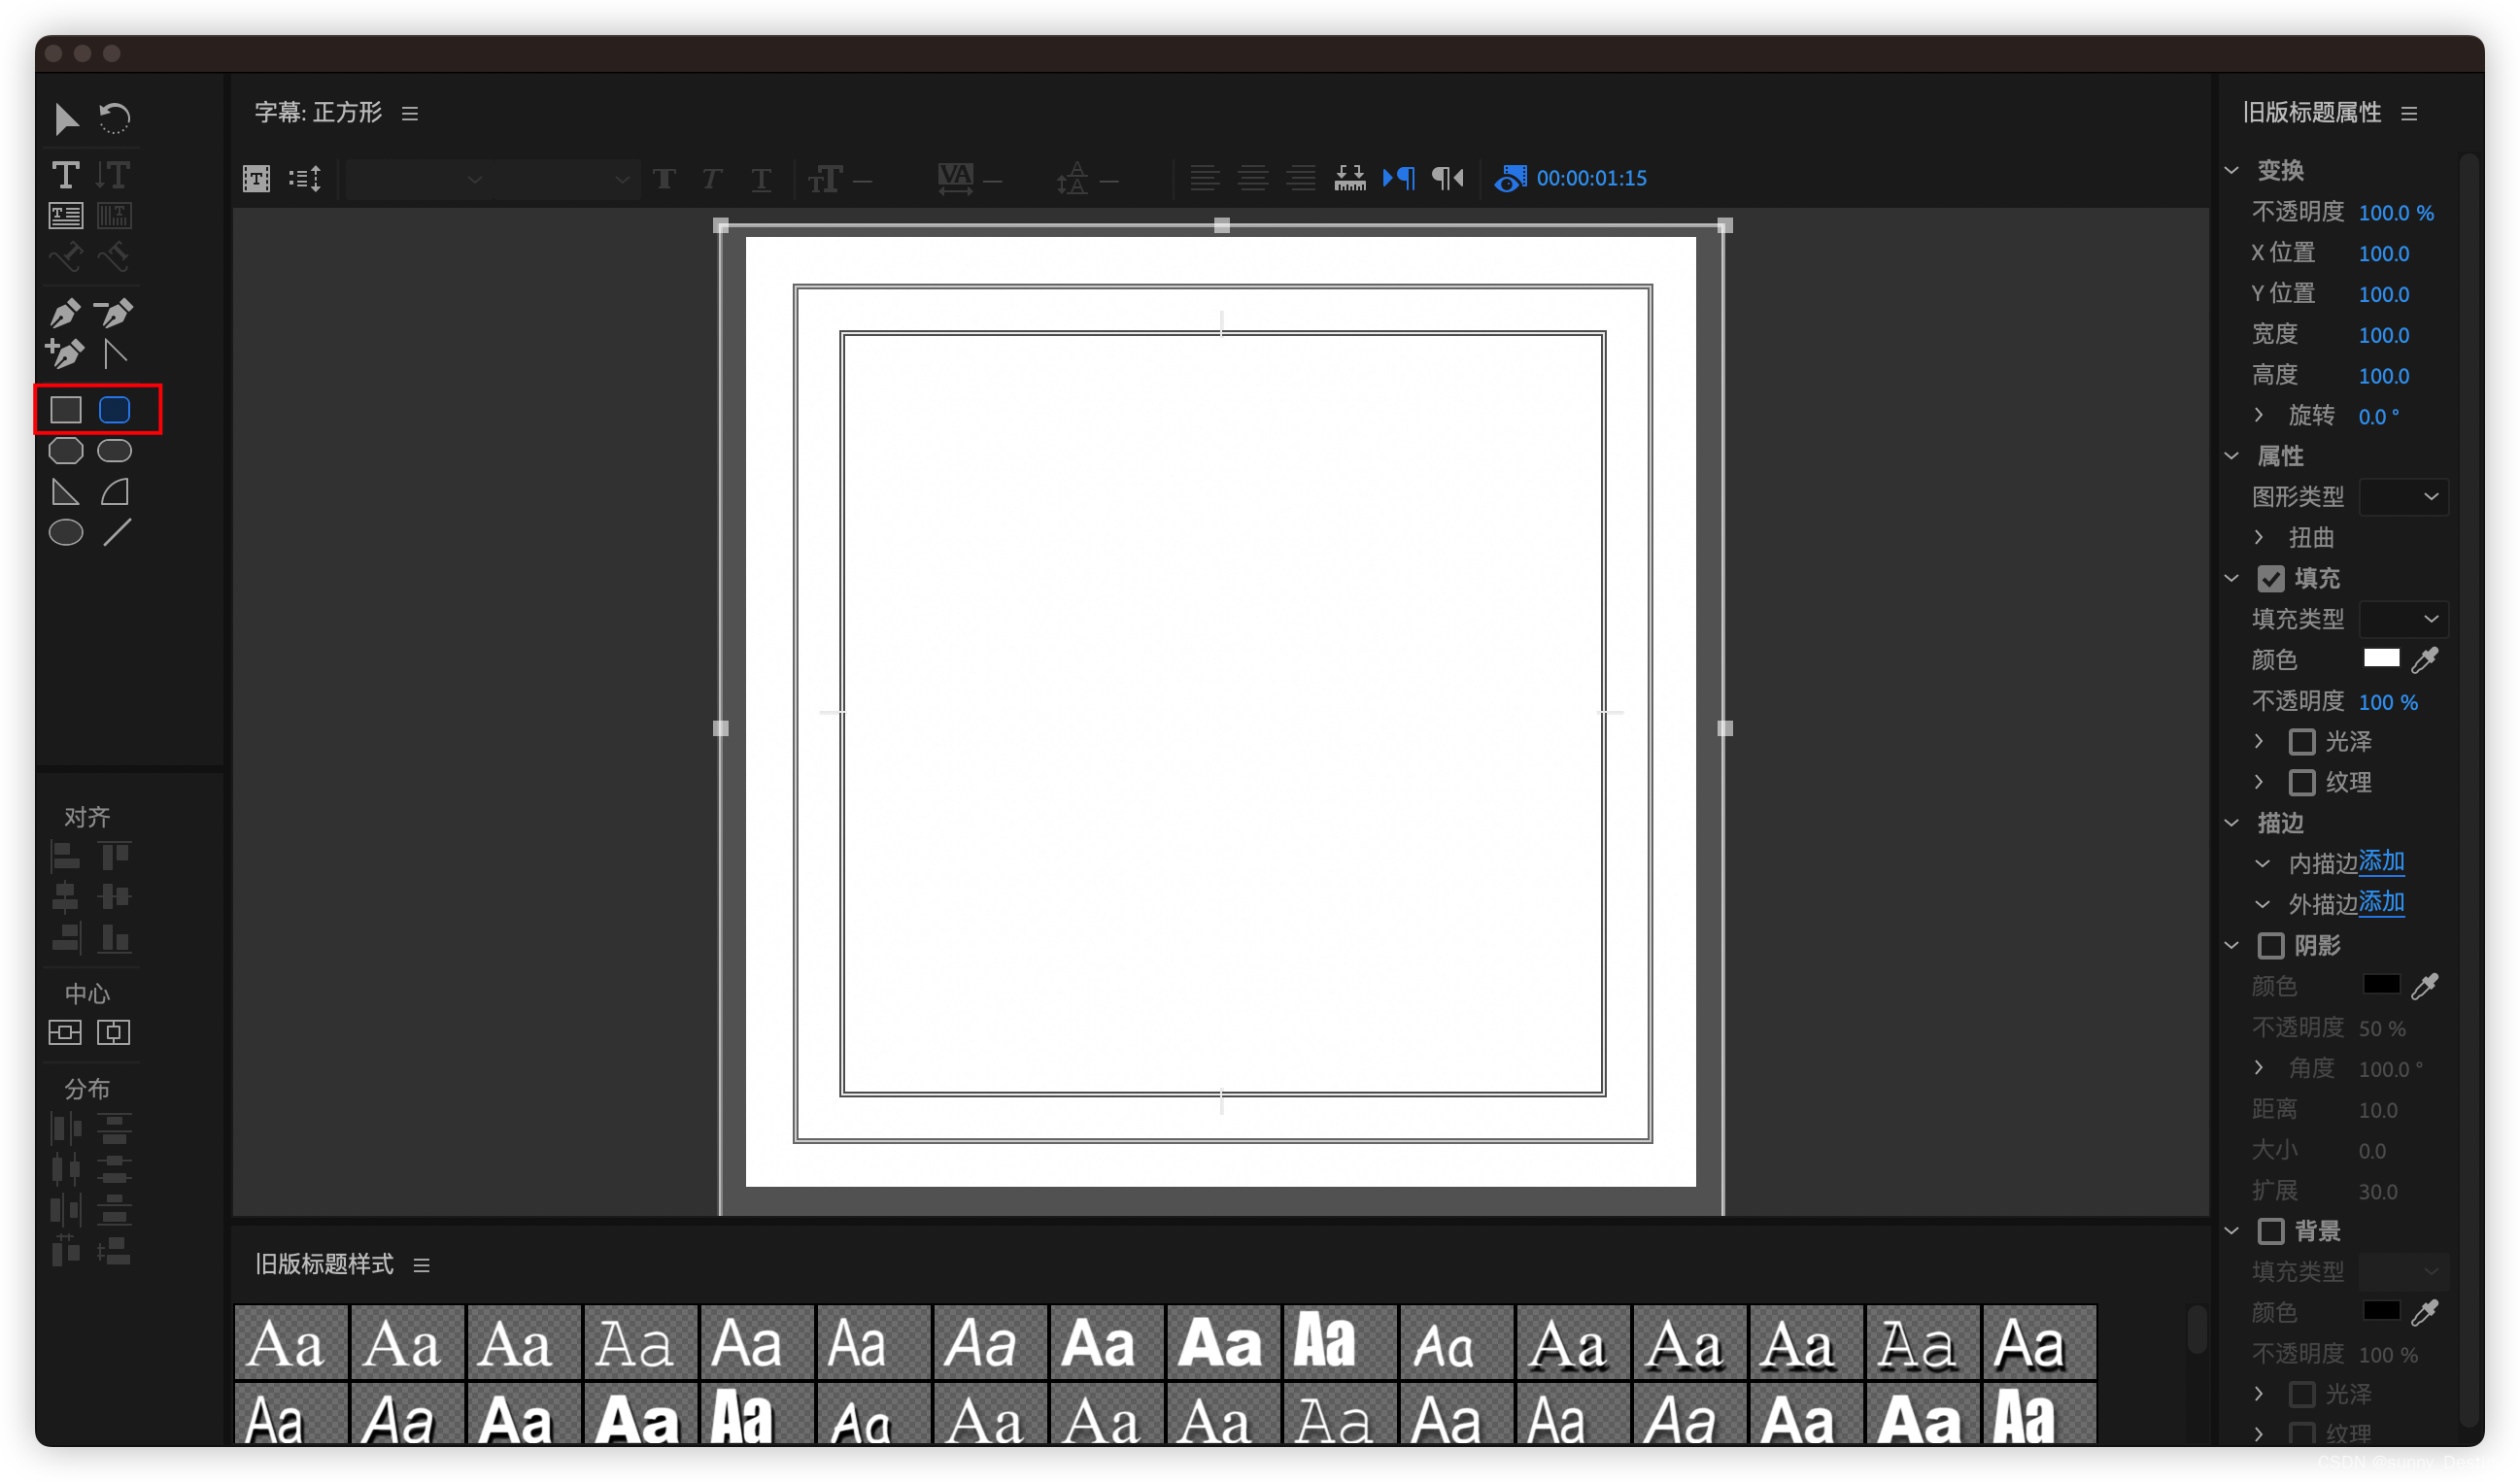2520x1482 pixels.
Task: Enable the 背景 background checkbox
Action: (x=2270, y=1231)
